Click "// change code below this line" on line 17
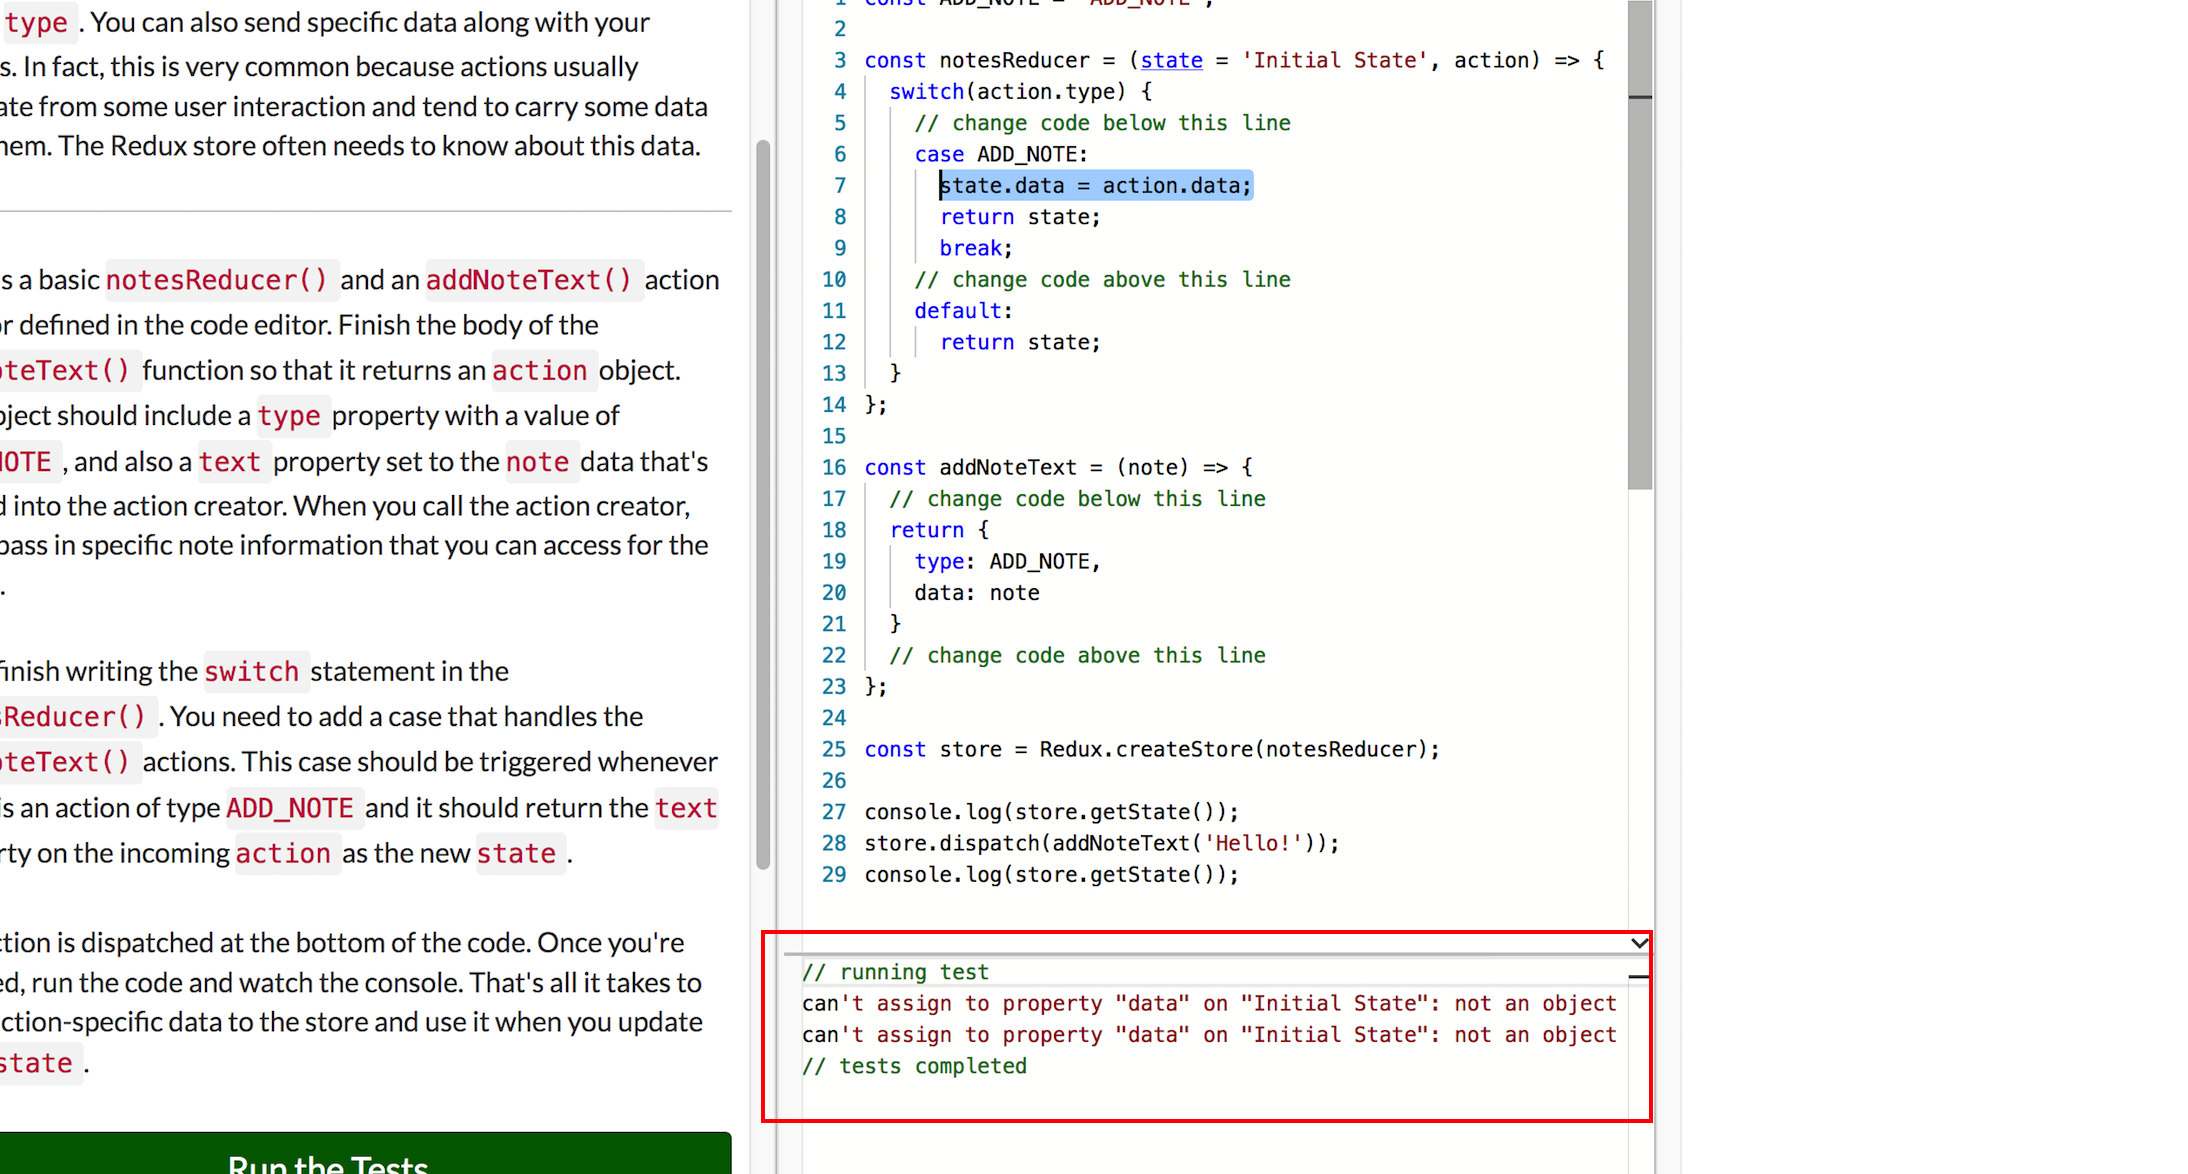The width and height of the screenshot is (2188, 1174). (x=1077, y=498)
